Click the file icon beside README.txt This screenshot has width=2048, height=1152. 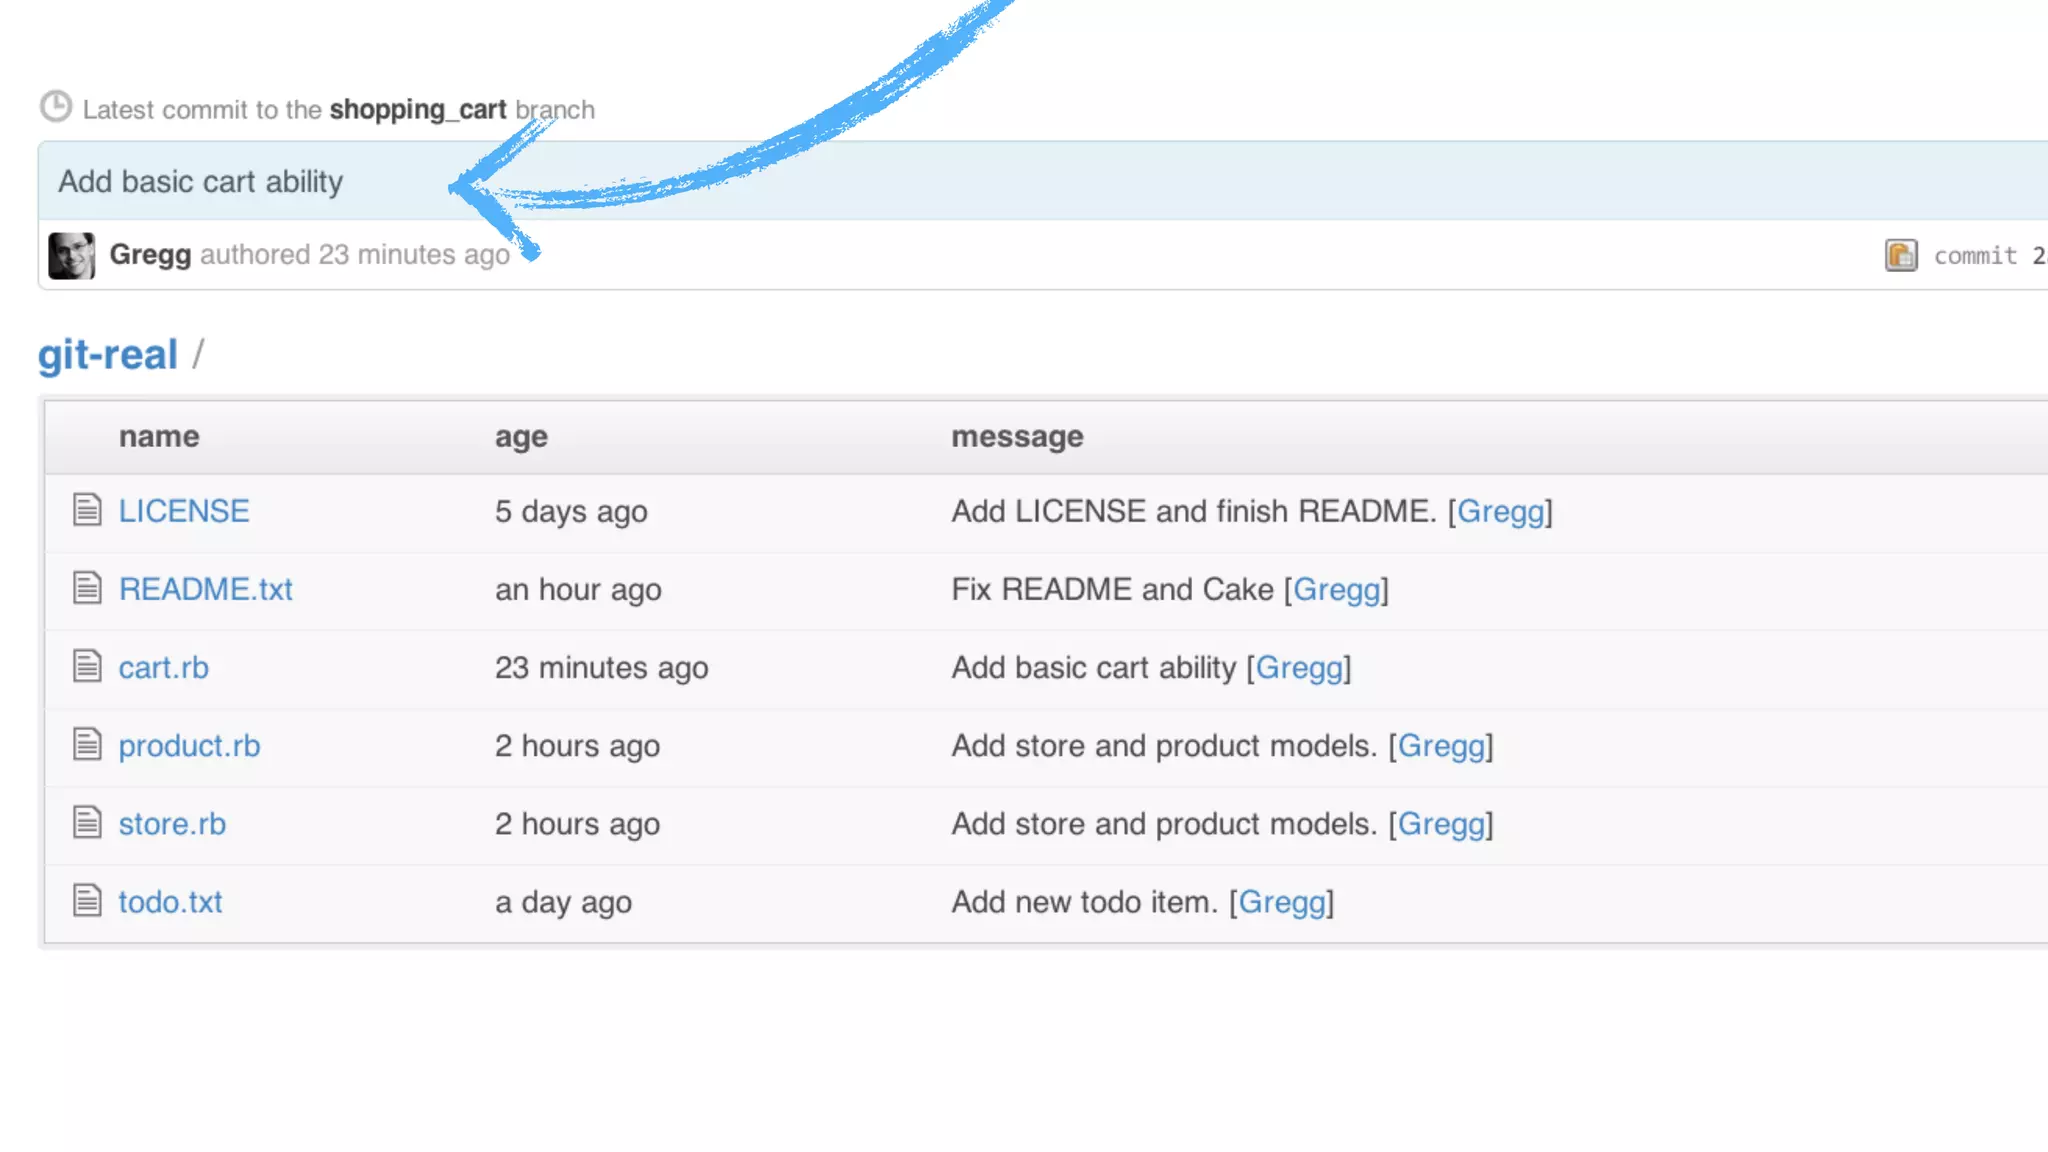point(87,588)
